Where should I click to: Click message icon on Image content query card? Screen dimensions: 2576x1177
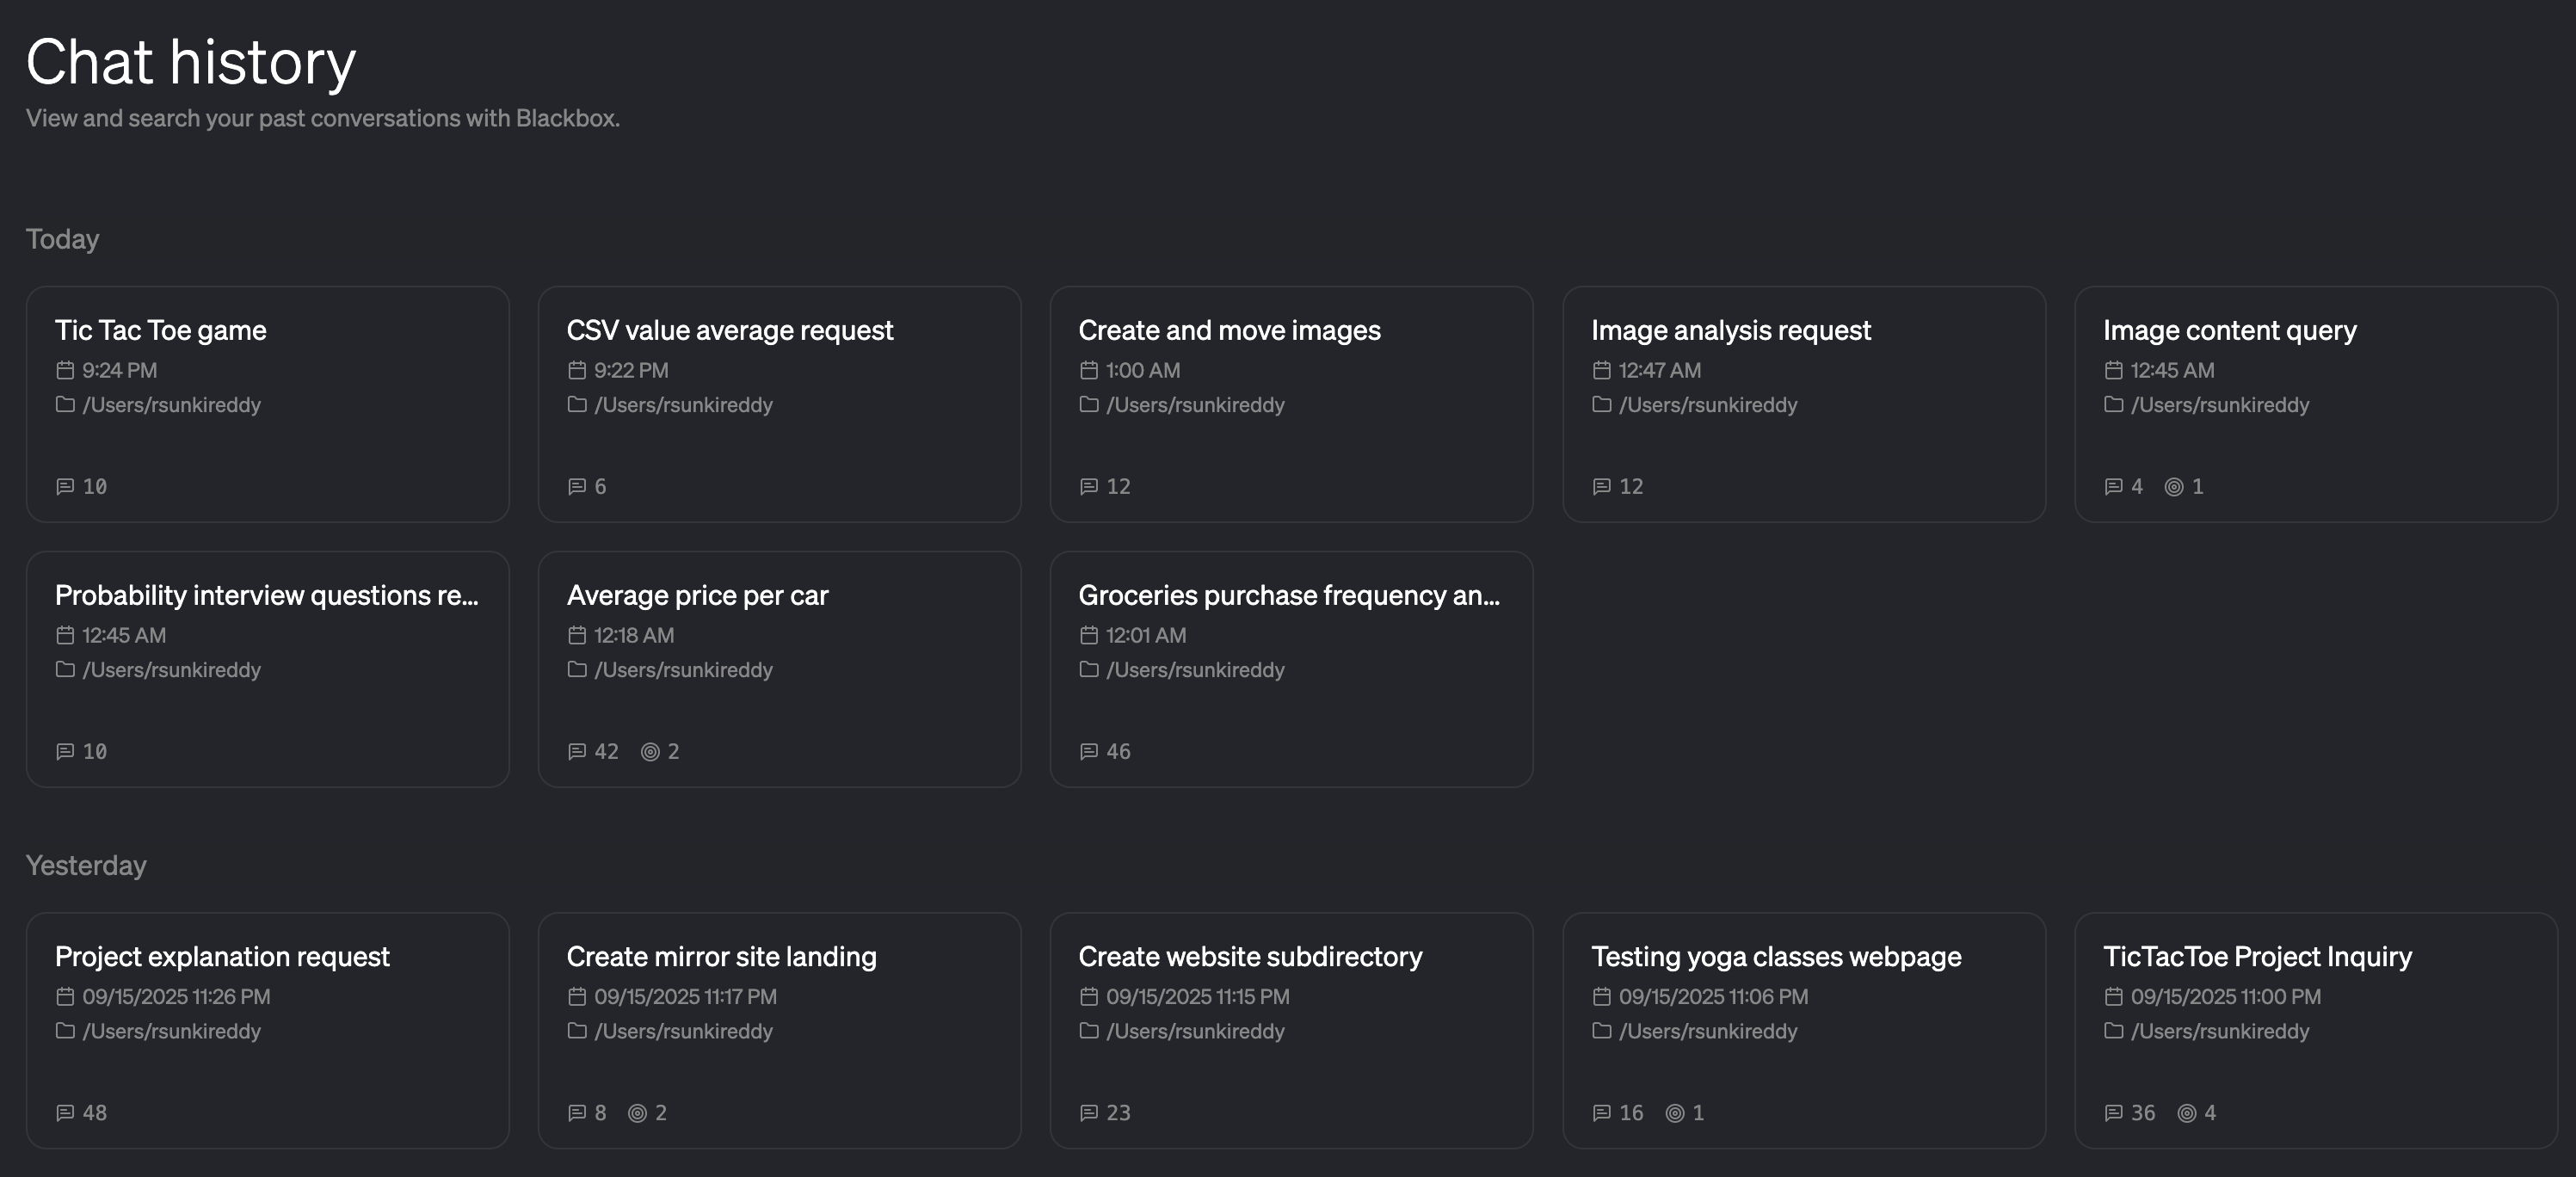coord(2114,486)
